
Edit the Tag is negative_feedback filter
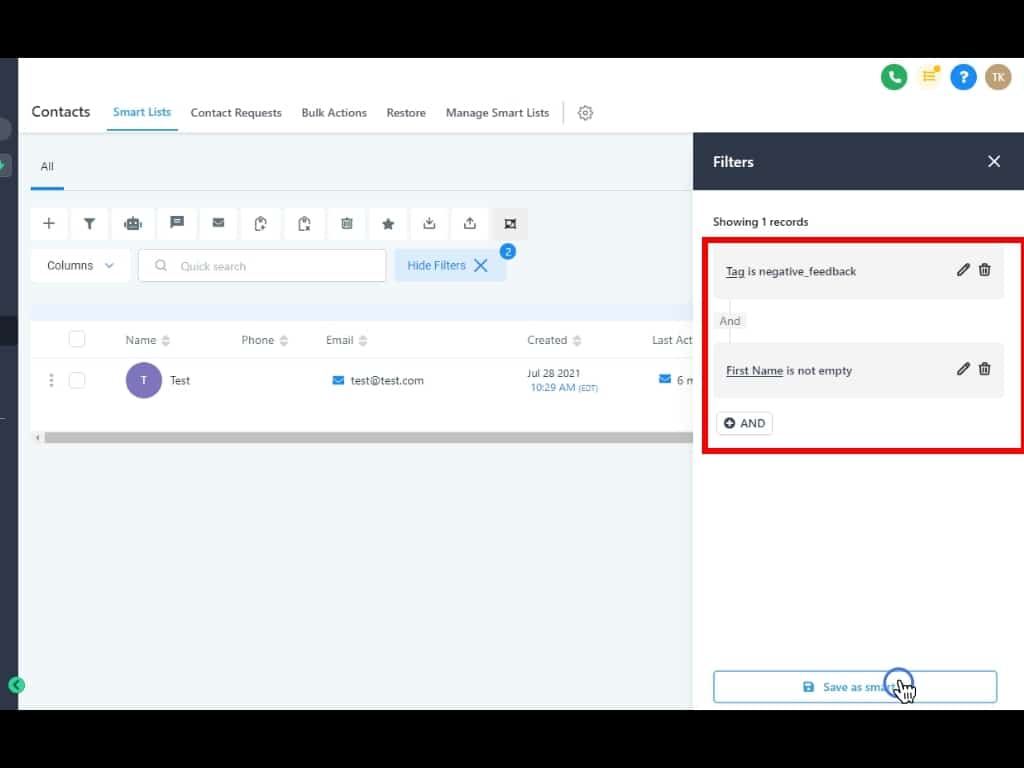963,270
